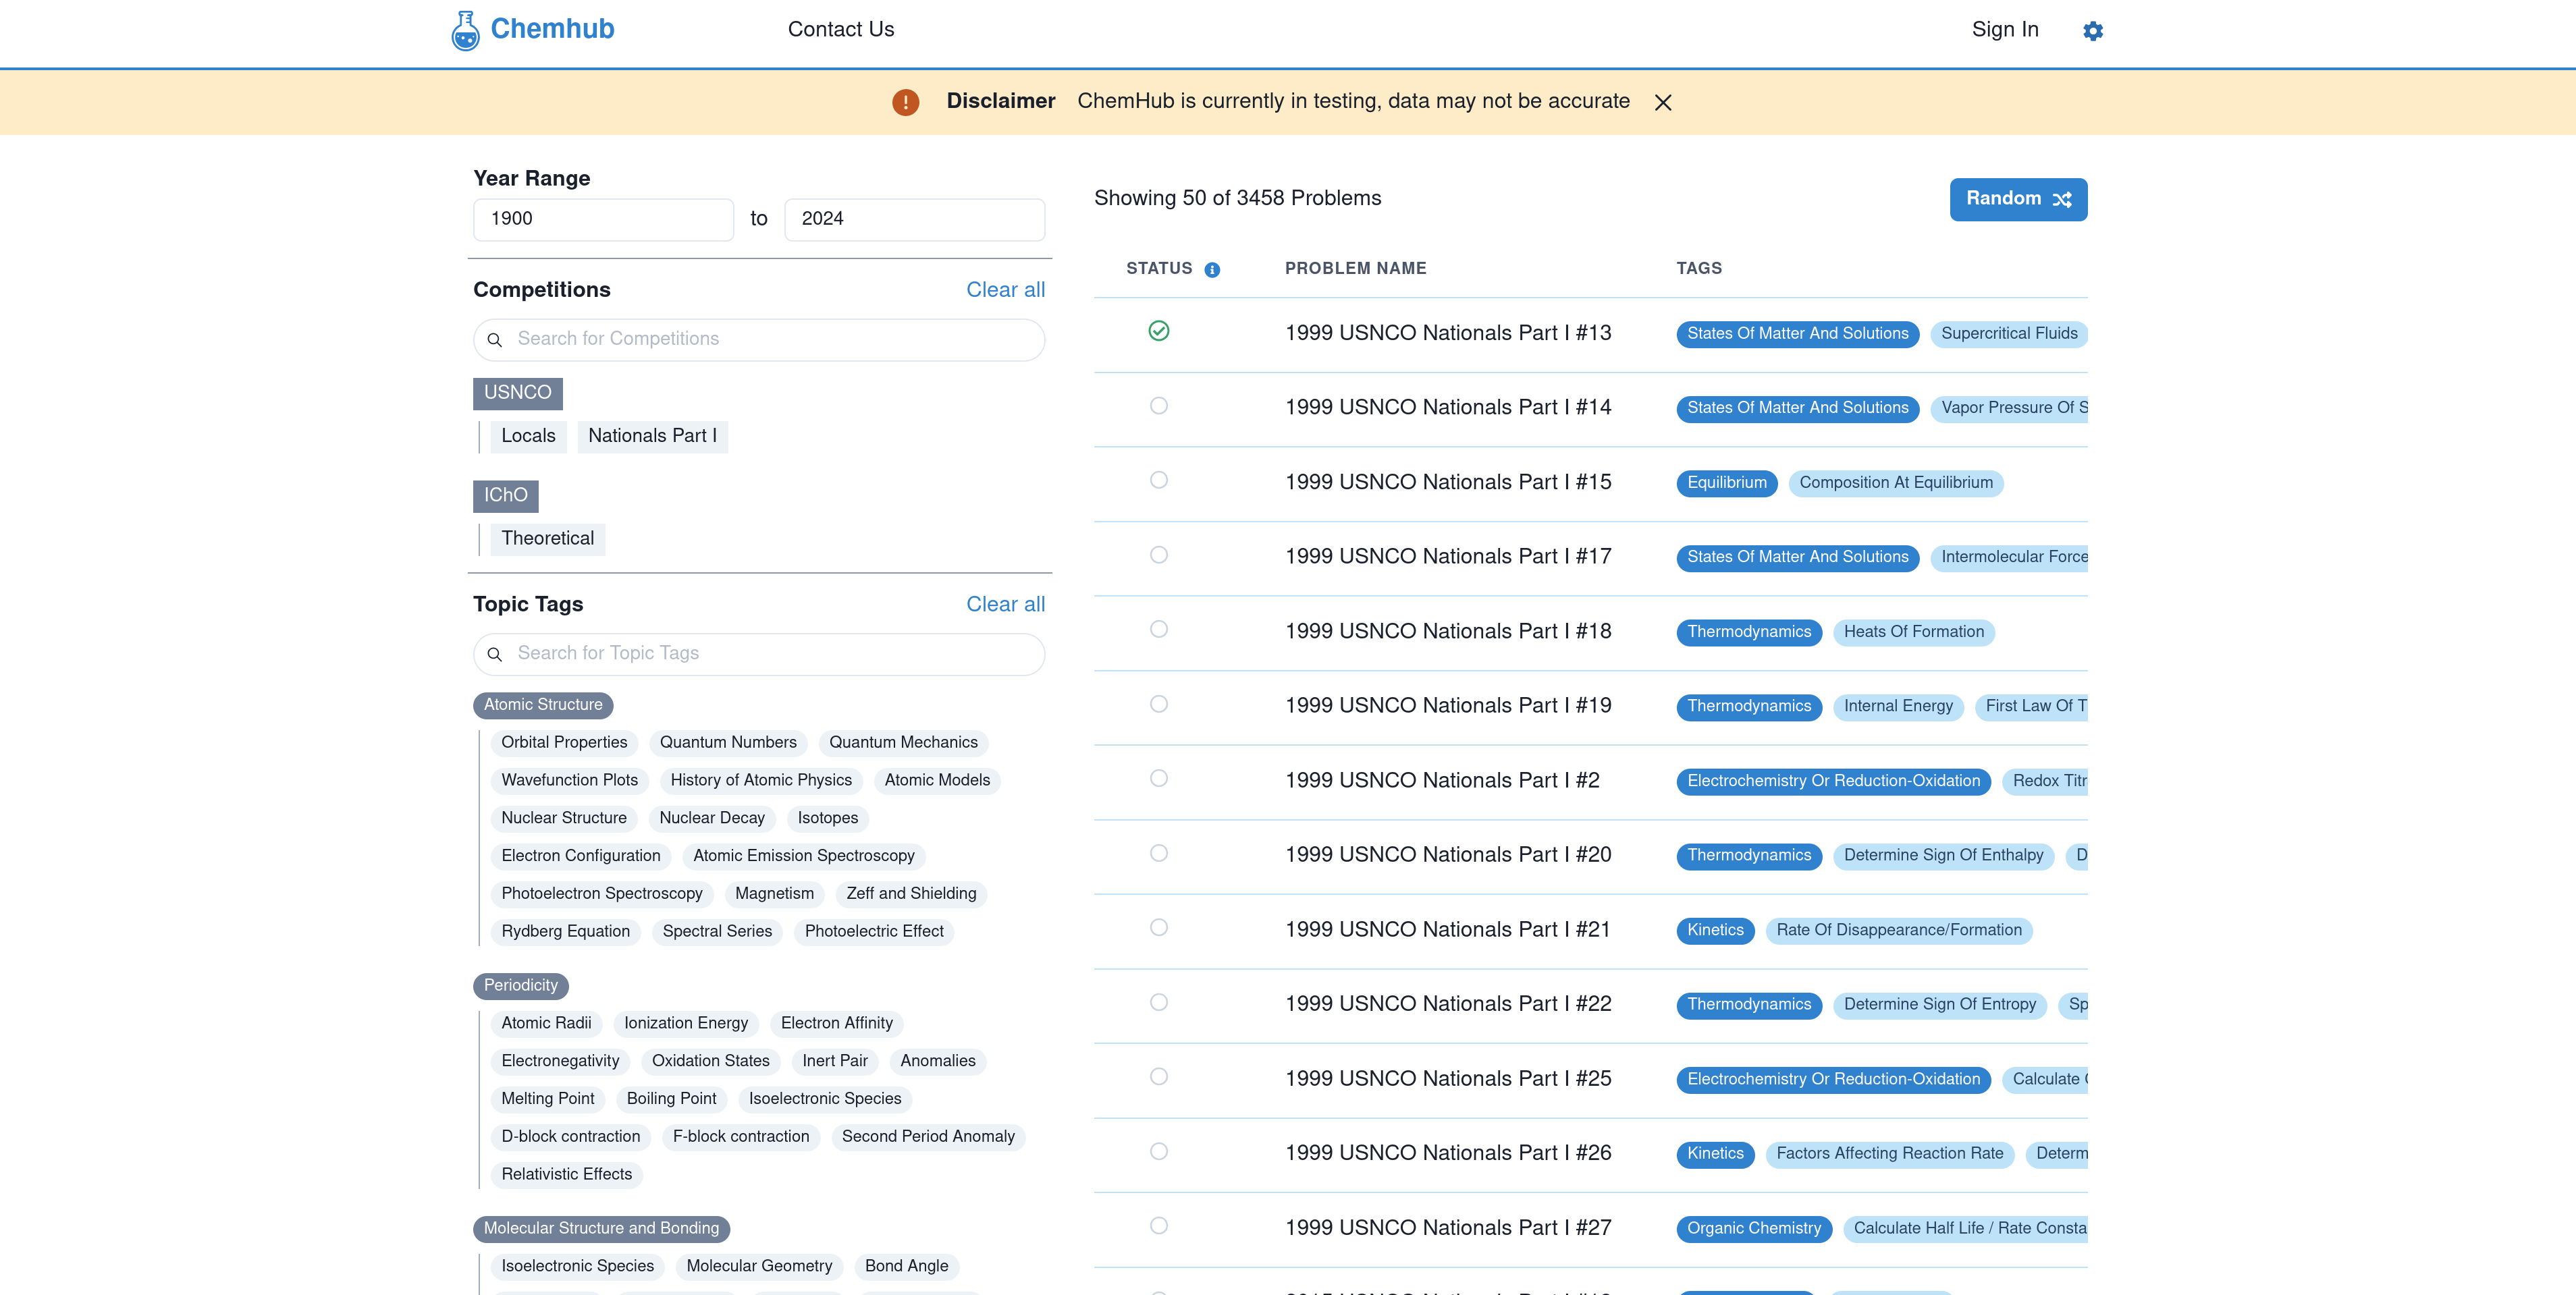
Task: Filter by Quantum Numbers tag
Action: click(x=727, y=743)
